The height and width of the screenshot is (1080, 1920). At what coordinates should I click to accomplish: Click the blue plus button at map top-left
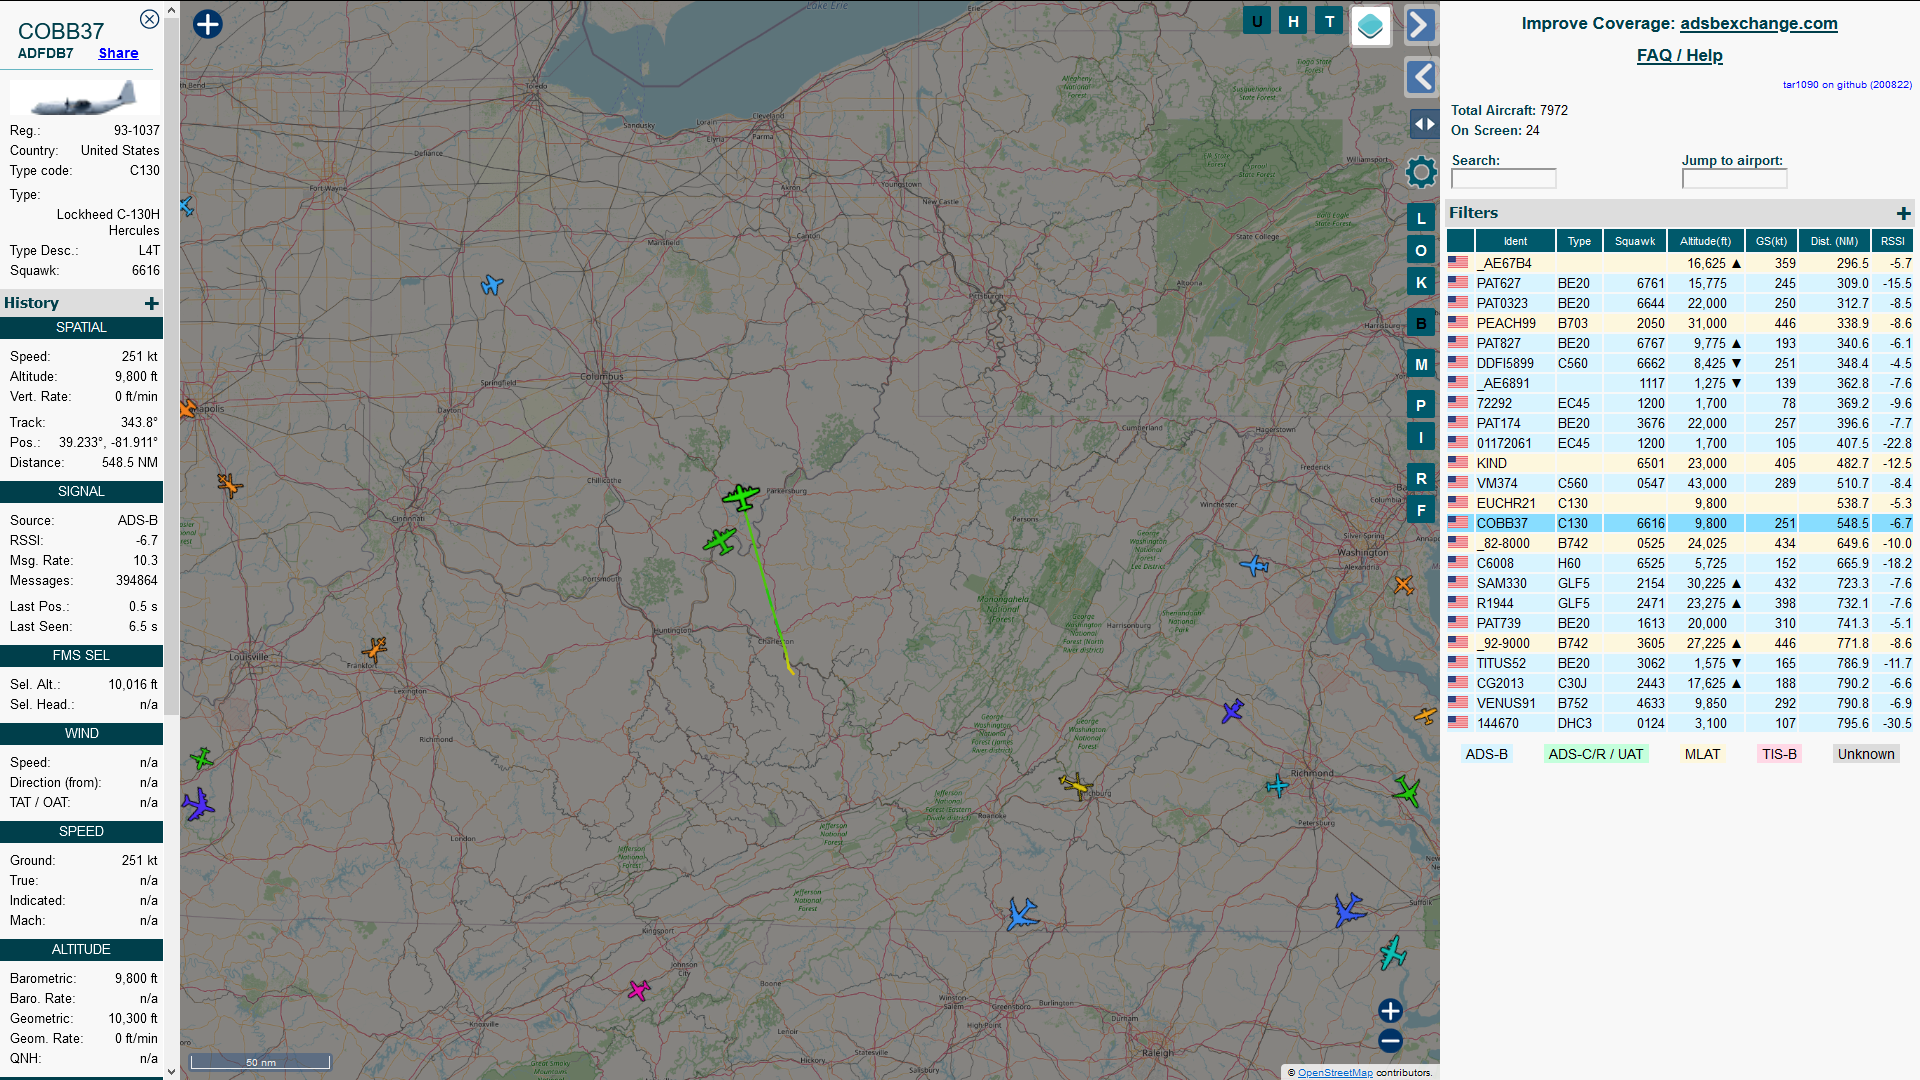pos(208,24)
